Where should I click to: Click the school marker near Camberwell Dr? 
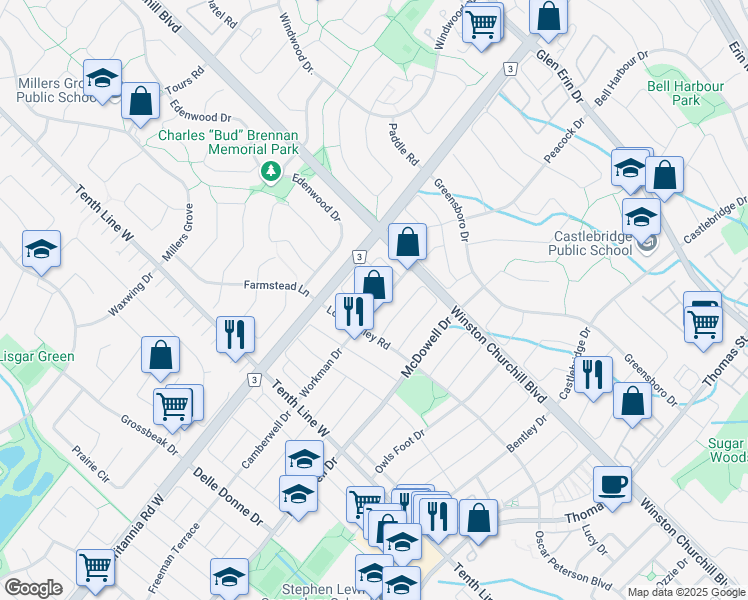pos(304,460)
